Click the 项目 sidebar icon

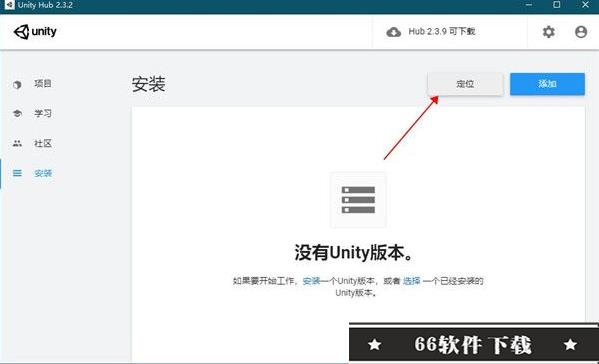click(17, 84)
